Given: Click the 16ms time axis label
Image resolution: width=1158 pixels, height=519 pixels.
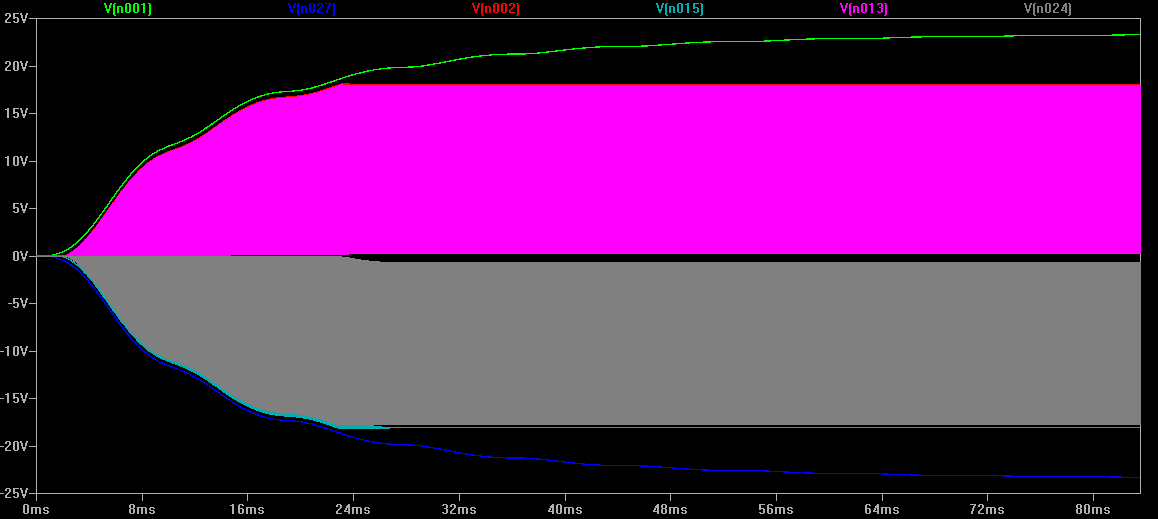Looking at the screenshot, I should tap(247, 509).
